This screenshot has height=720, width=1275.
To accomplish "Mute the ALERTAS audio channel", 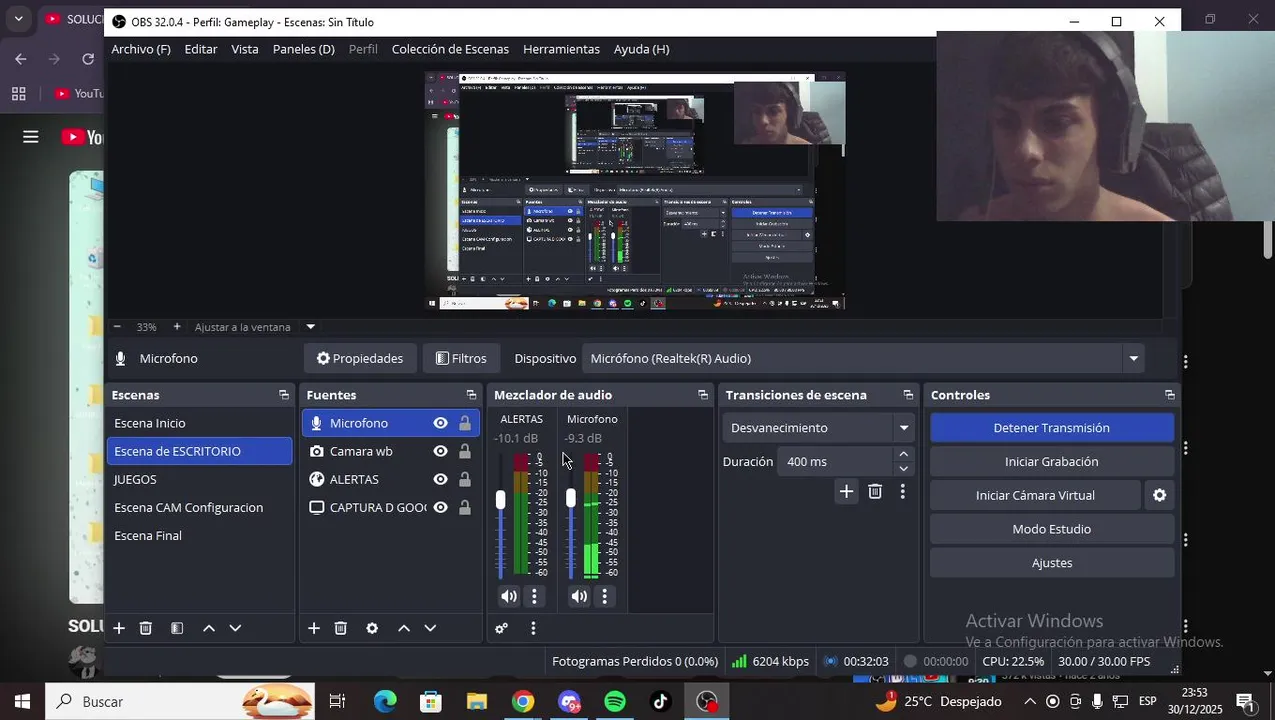I will click(x=510, y=596).
